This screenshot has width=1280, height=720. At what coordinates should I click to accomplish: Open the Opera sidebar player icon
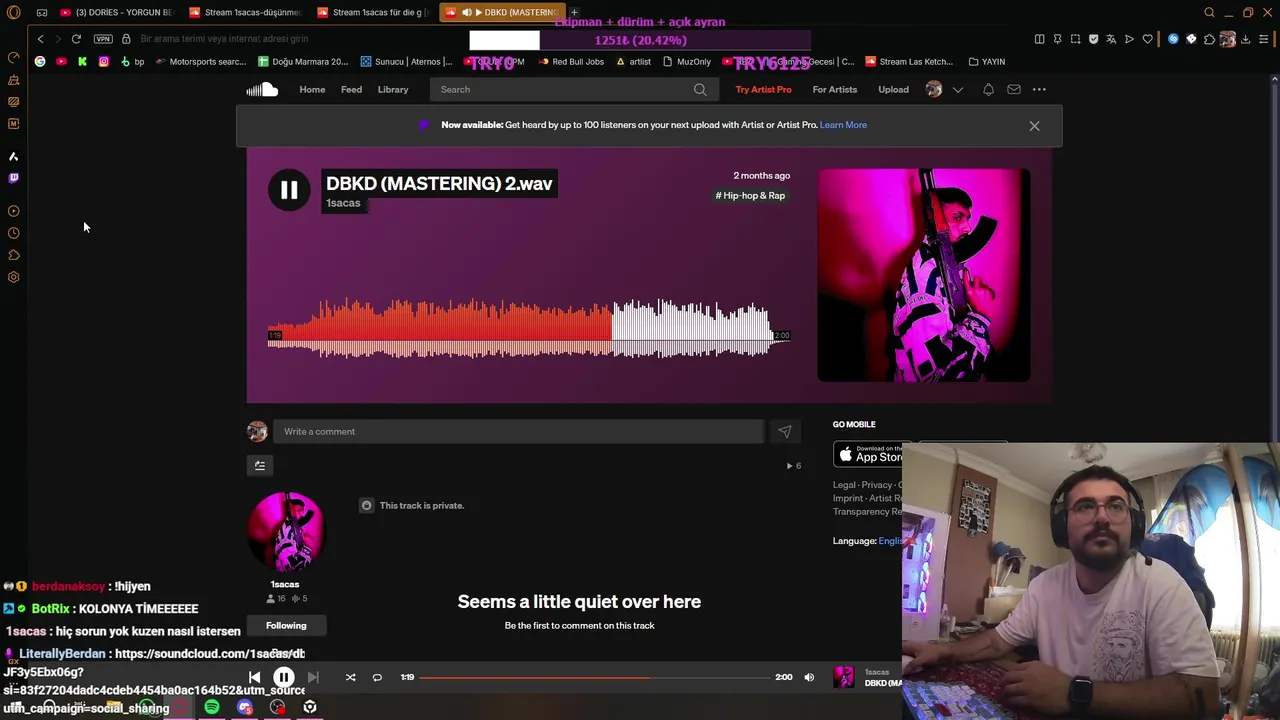pyautogui.click(x=13, y=211)
